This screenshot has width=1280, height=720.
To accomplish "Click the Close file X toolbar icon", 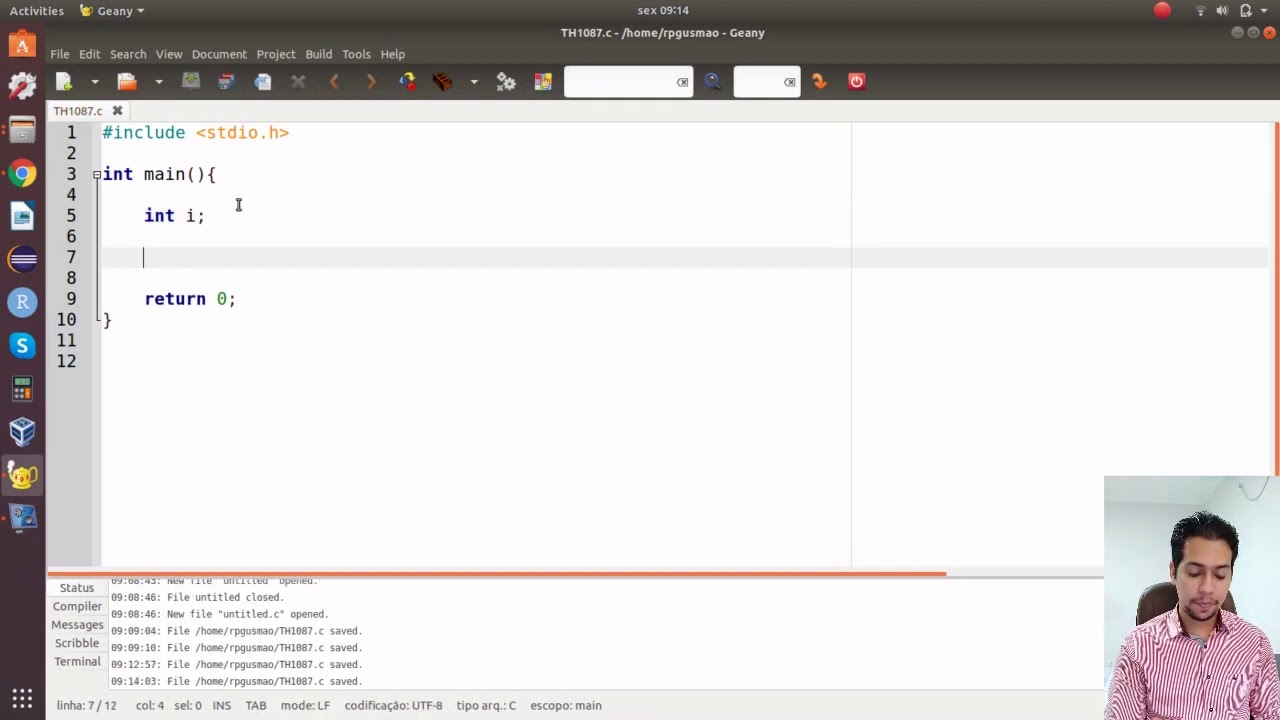I will [298, 82].
